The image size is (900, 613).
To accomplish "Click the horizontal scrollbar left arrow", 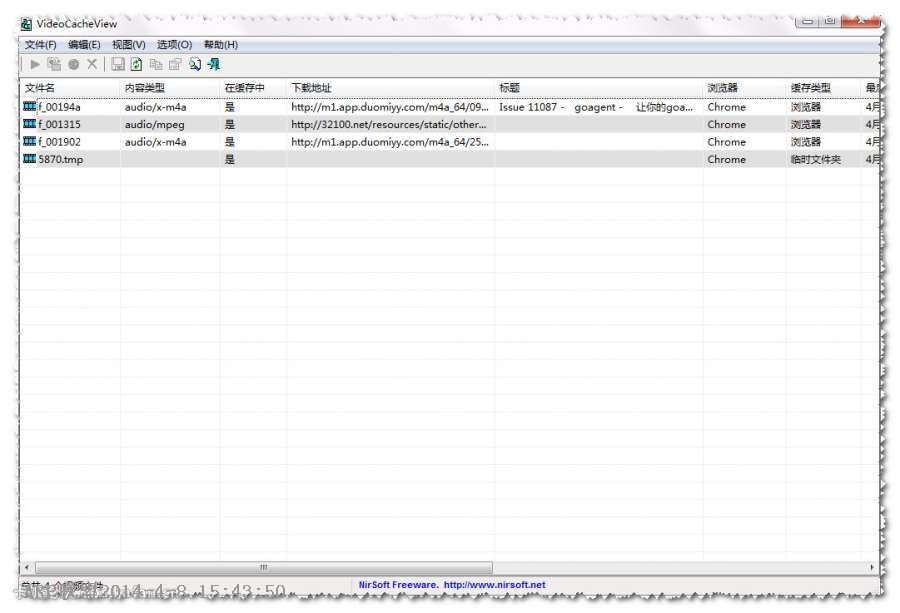I will [28, 567].
